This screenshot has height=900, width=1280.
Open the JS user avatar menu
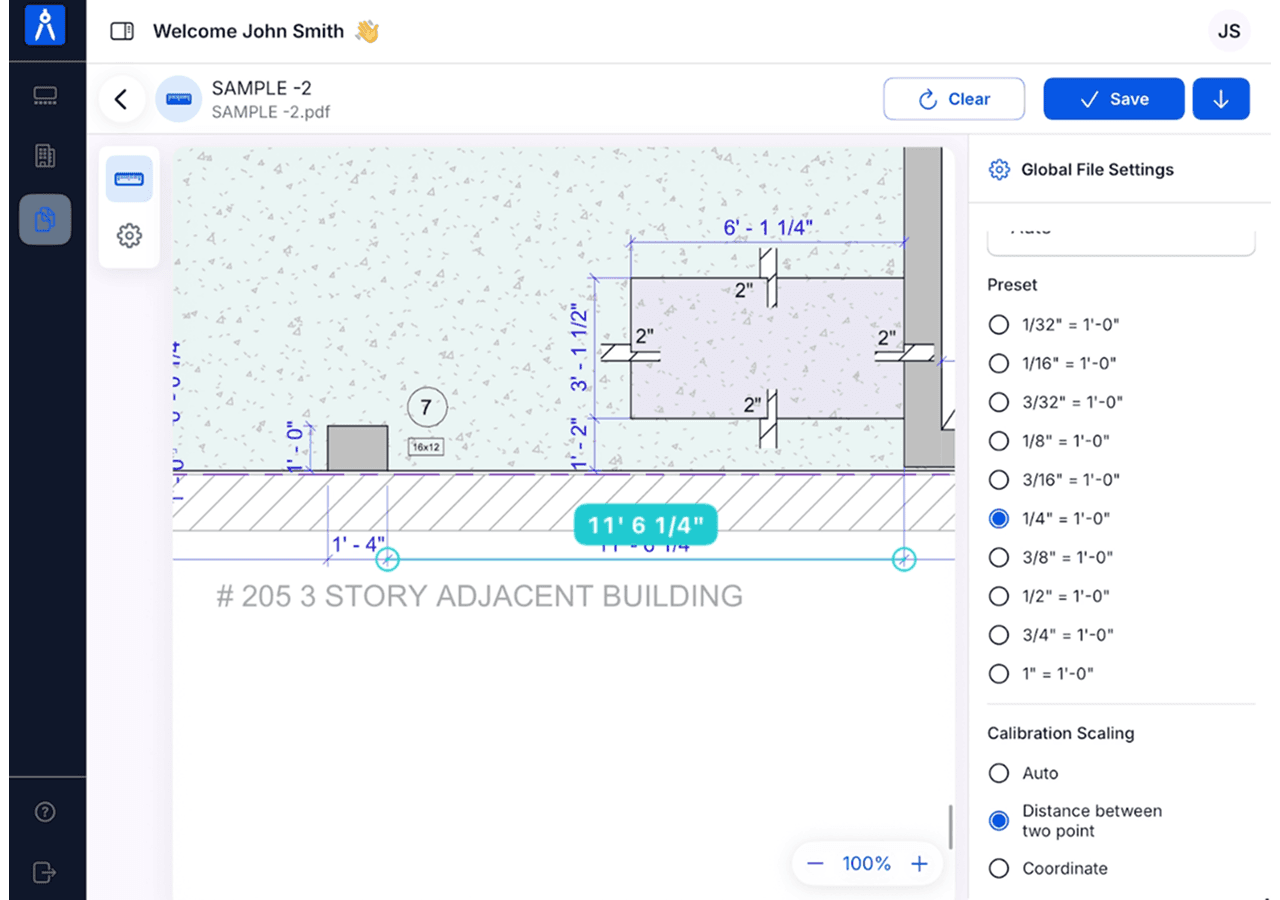tap(1229, 31)
